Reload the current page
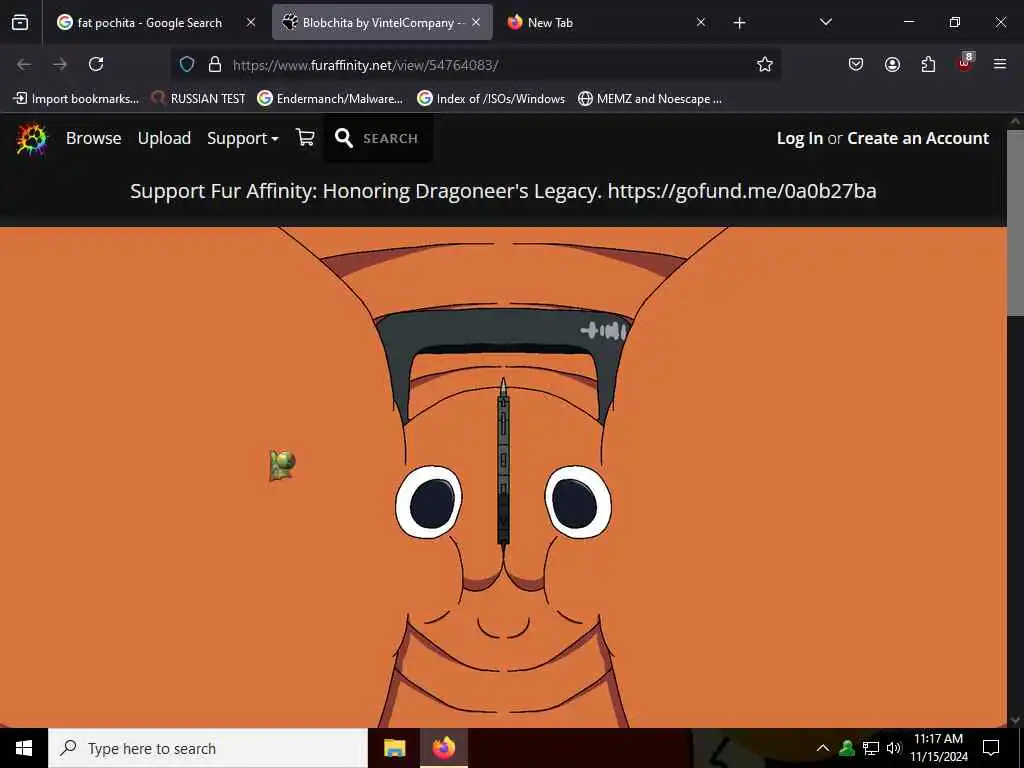1024x768 pixels. (x=96, y=64)
